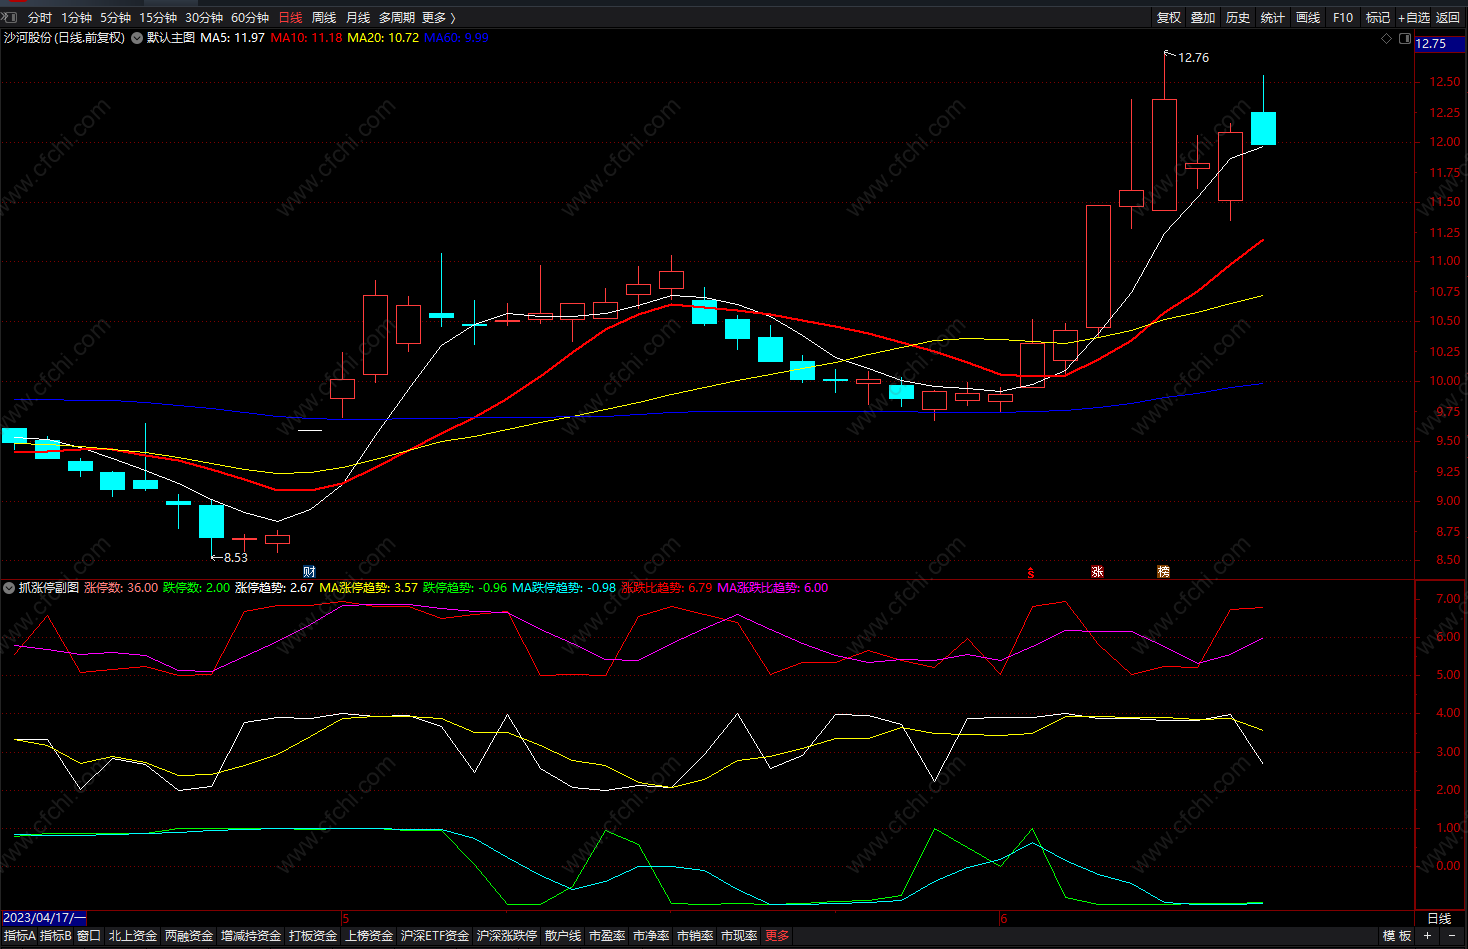1468x949 pixels.
Task: Add stock via +自选 button
Action: point(1414,18)
